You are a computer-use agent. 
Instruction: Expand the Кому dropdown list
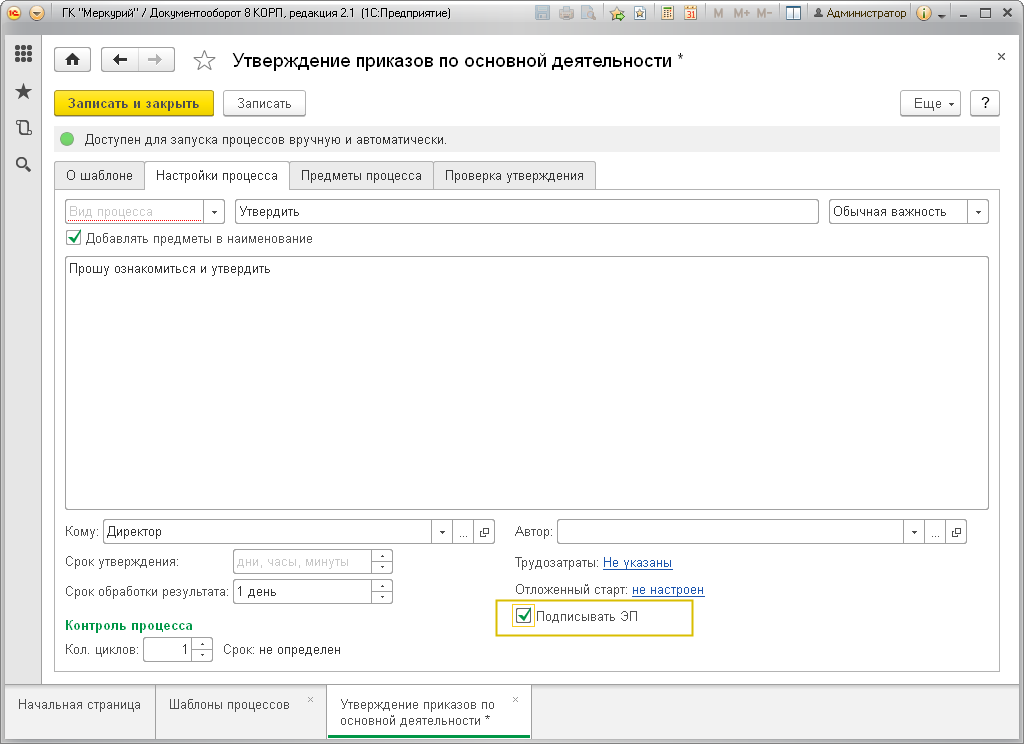pyautogui.click(x=442, y=532)
